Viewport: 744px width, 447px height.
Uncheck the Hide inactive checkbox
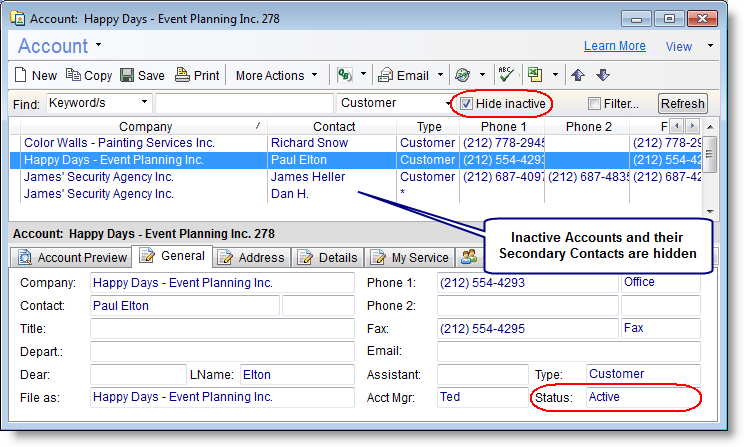pos(466,103)
